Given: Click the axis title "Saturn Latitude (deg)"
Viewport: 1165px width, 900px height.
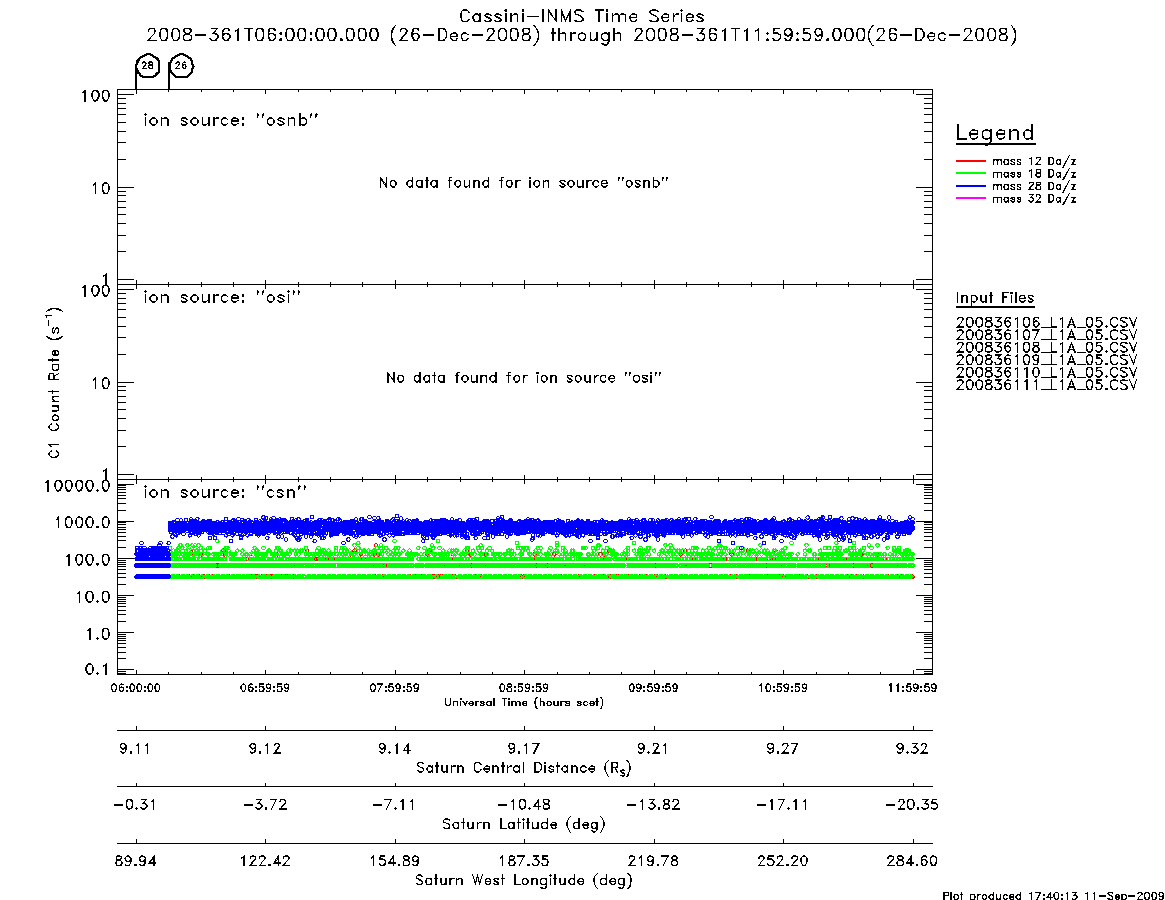Looking at the screenshot, I should coord(524,824).
